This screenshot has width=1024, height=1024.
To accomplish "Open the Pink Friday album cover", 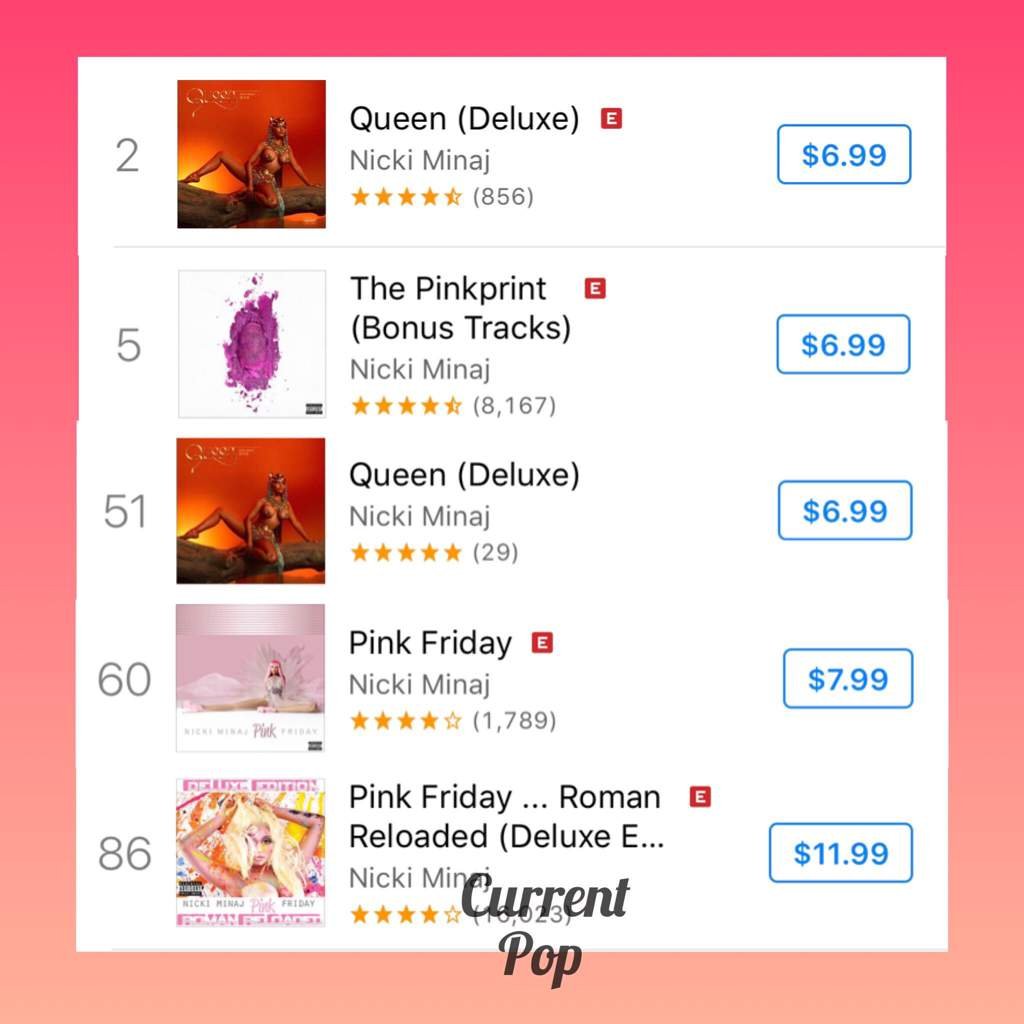I will 250,678.
